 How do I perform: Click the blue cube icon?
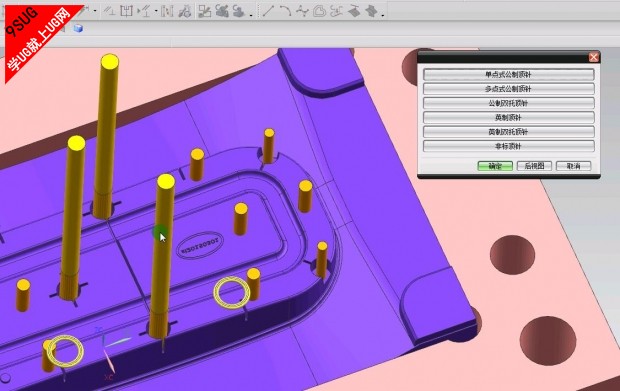pos(78,28)
